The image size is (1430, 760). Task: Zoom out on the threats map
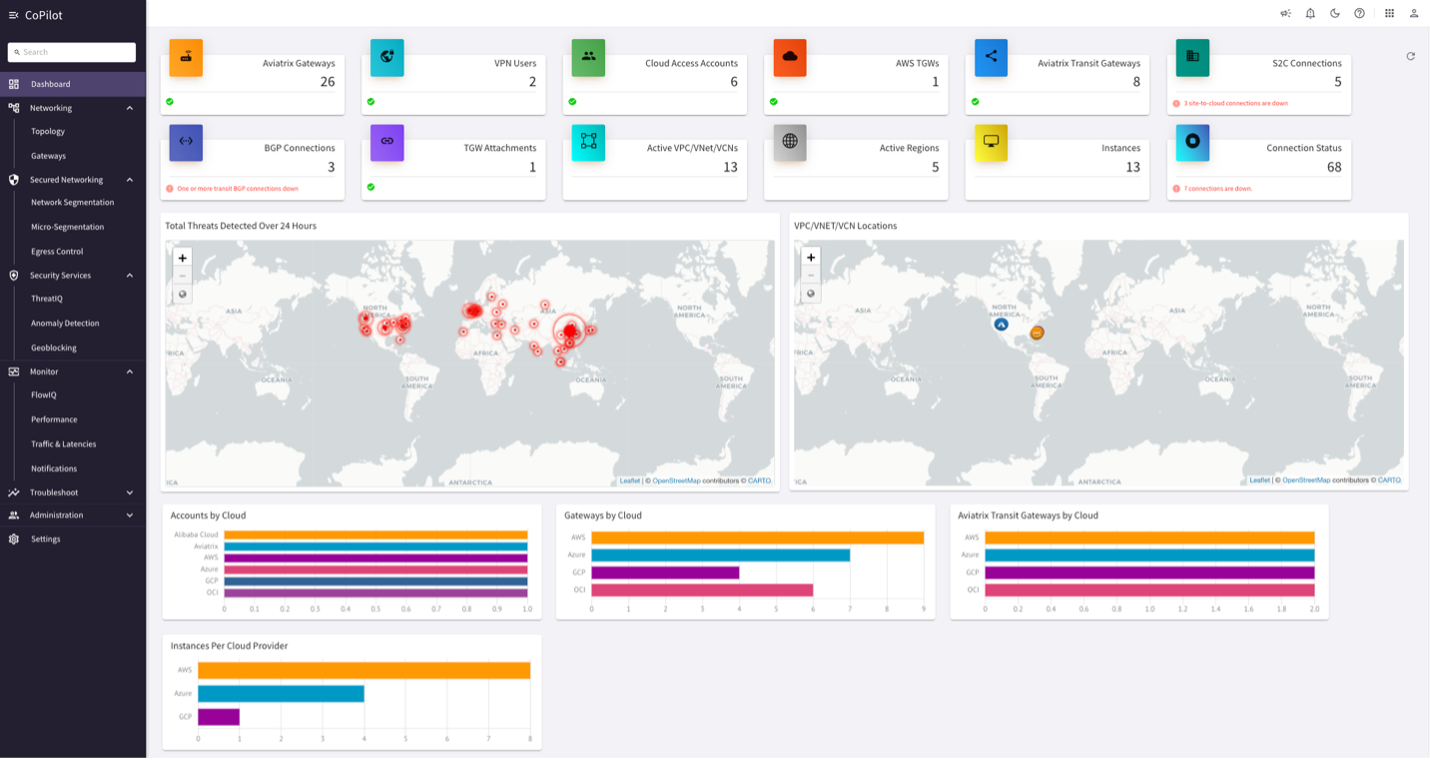point(182,276)
